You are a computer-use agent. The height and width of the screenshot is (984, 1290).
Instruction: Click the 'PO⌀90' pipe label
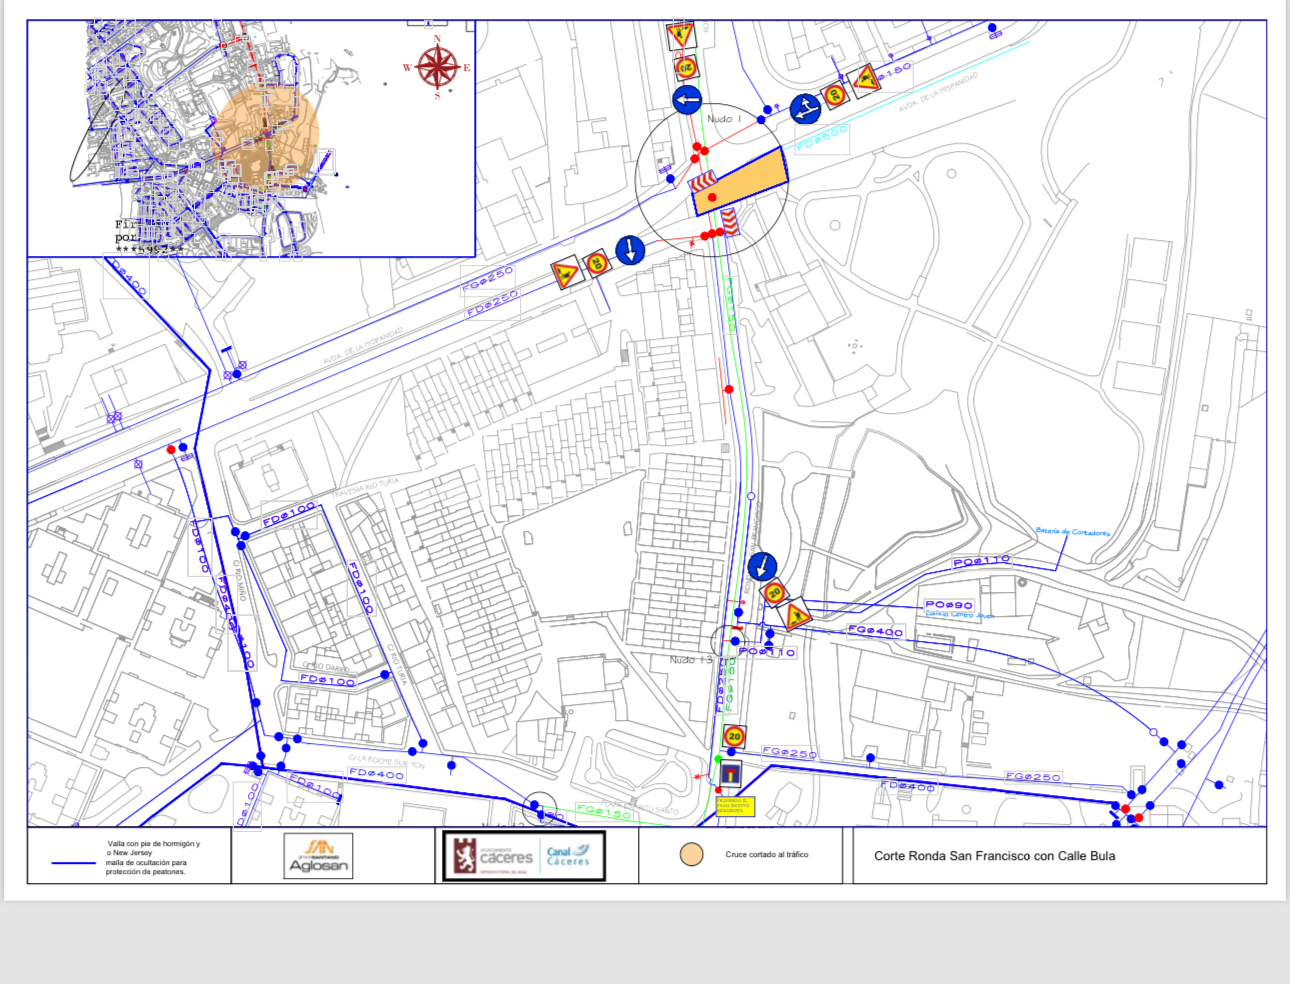tap(949, 605)
